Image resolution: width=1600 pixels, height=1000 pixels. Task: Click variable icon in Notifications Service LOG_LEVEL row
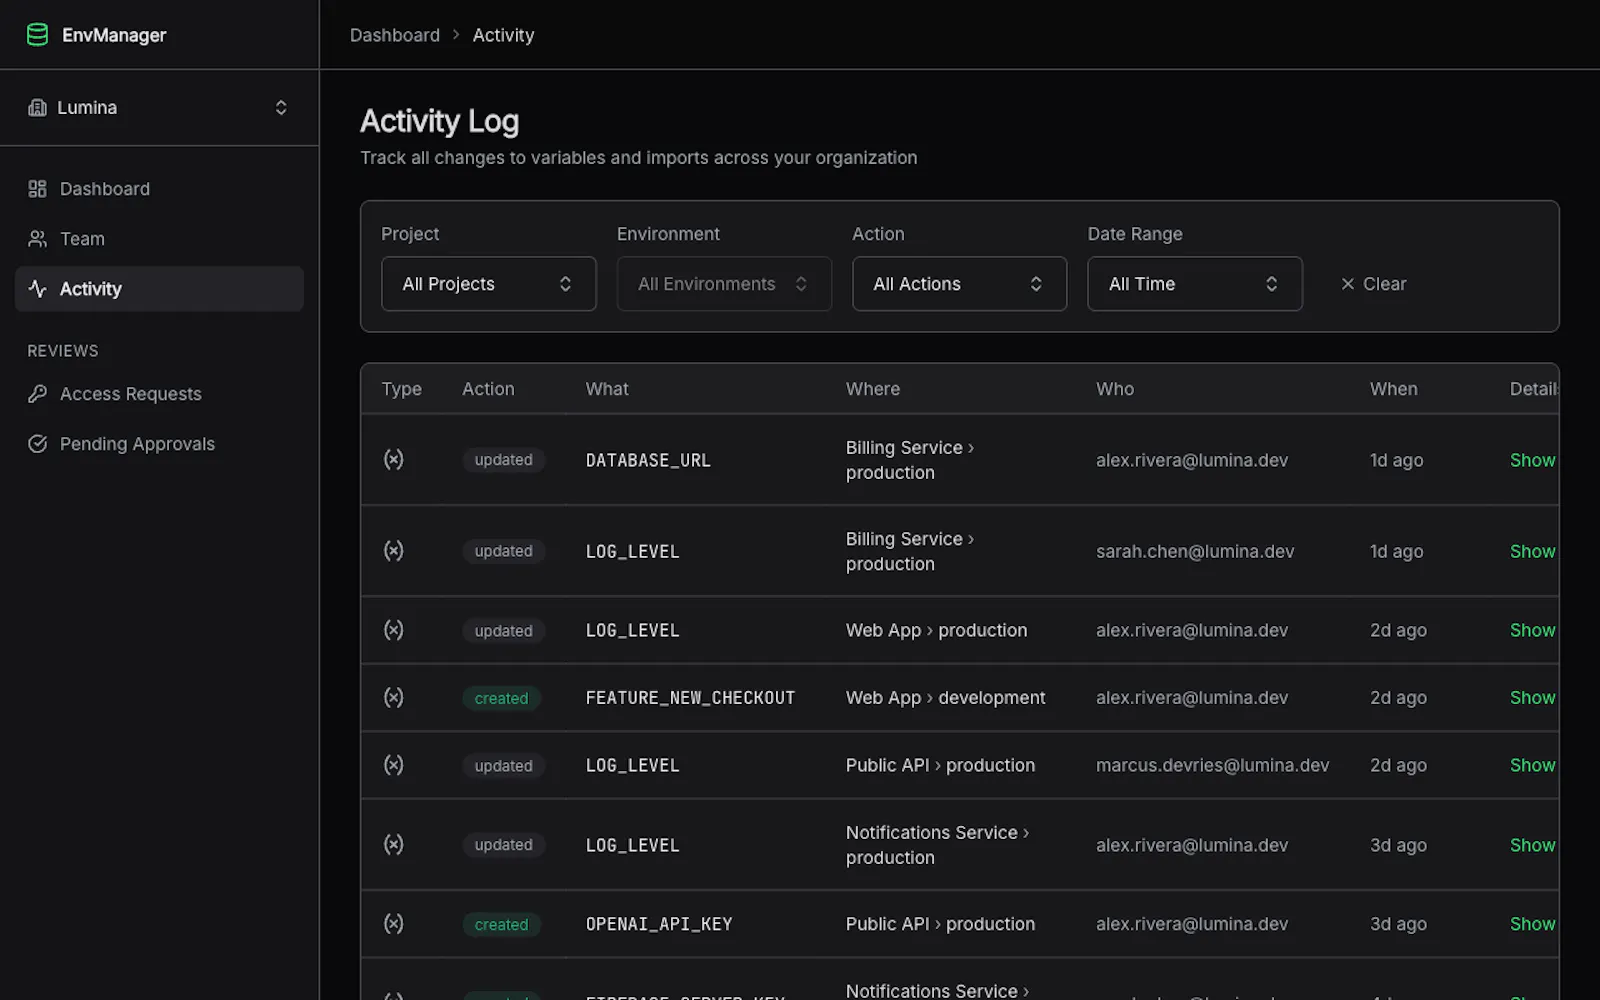(x=394, y=844)
